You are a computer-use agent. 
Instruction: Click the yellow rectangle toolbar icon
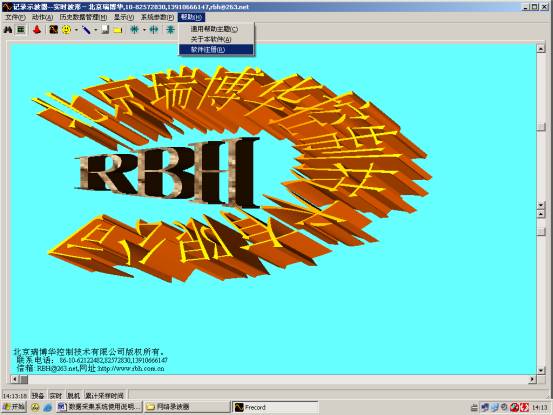118,30
